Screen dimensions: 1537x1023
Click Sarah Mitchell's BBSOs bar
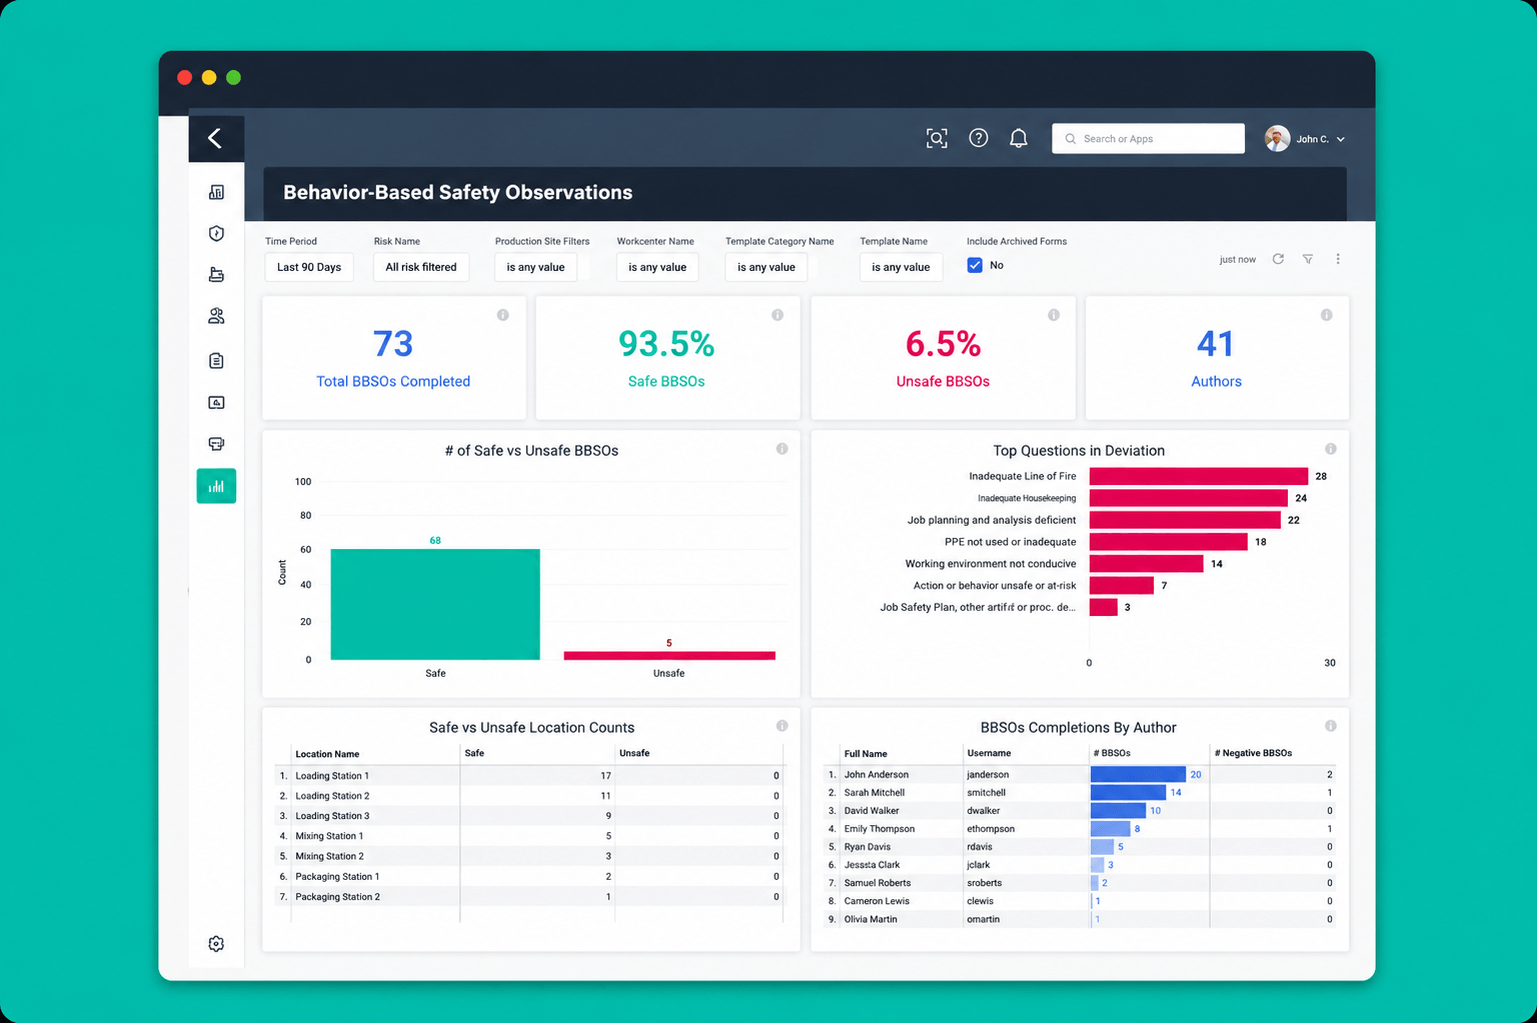[1128, 792]
